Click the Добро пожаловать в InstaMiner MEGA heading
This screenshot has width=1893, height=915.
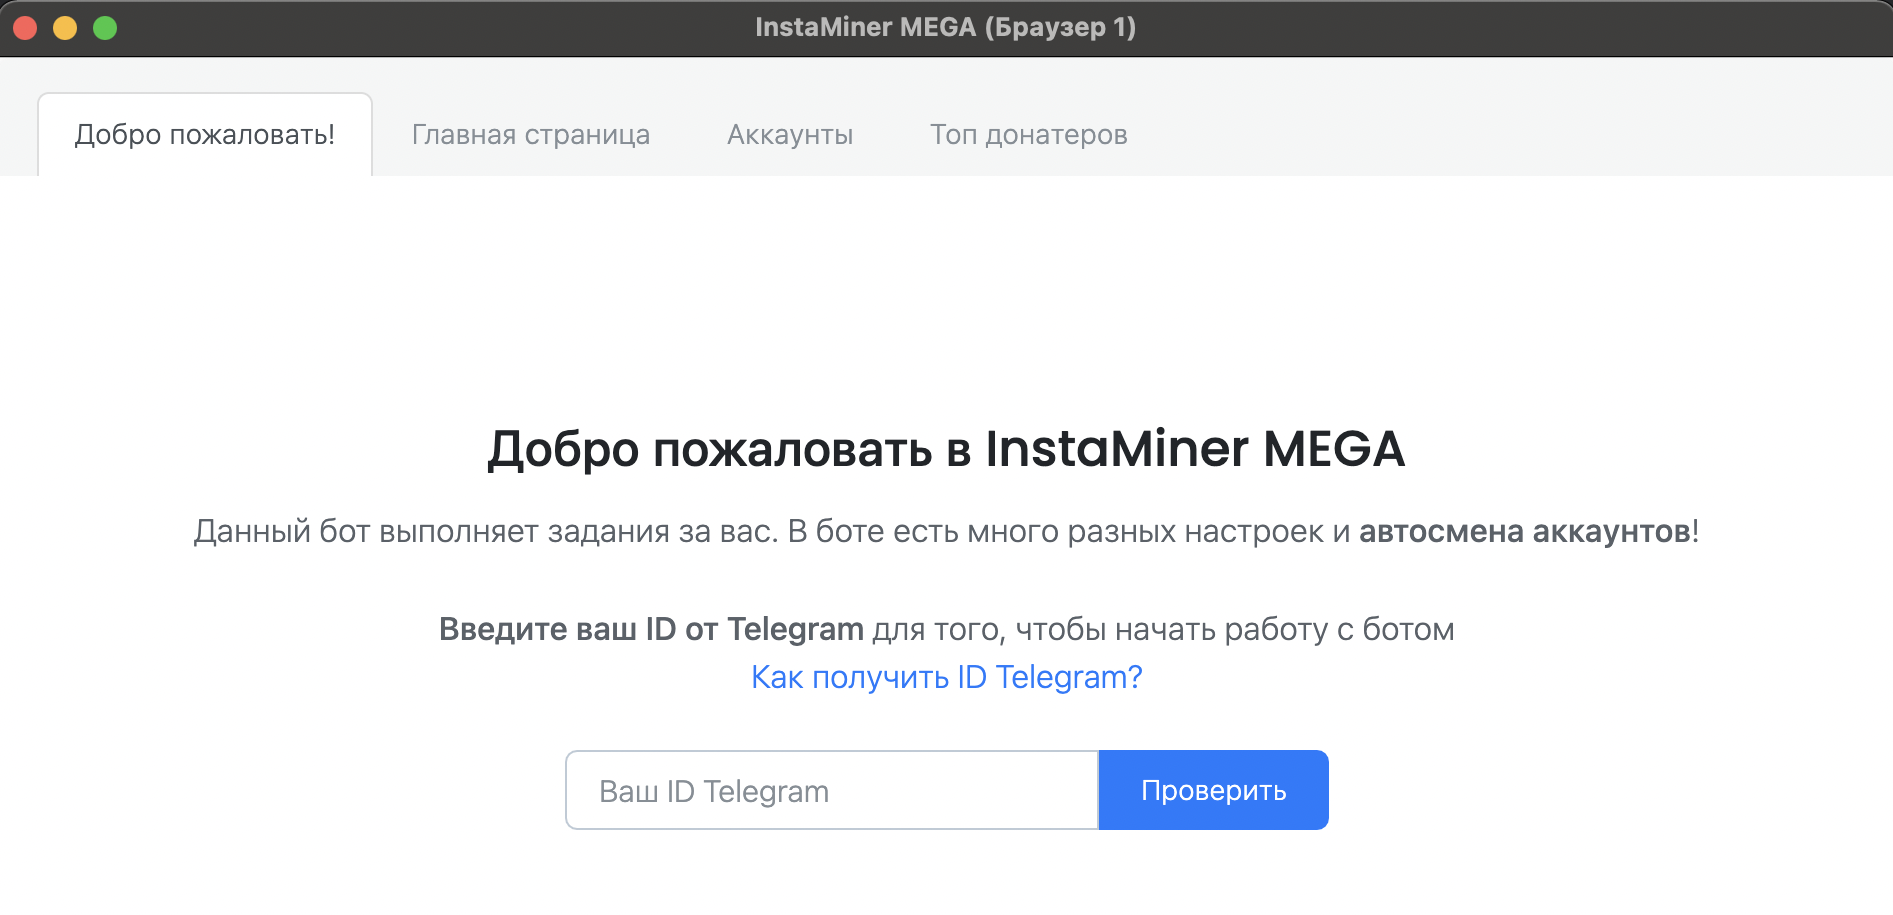pos(946,450)
